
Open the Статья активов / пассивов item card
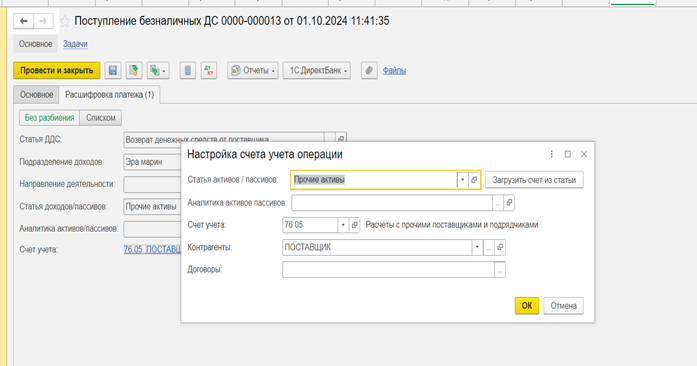[474, 180]
